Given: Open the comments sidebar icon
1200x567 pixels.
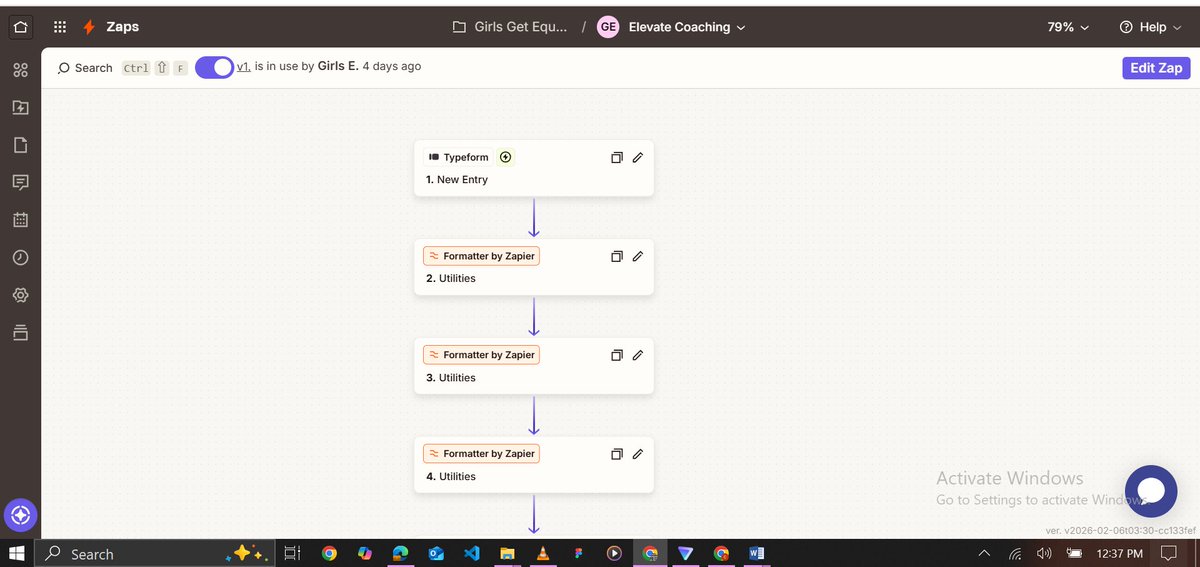Looking at the screenshot, I should point(20,182).
